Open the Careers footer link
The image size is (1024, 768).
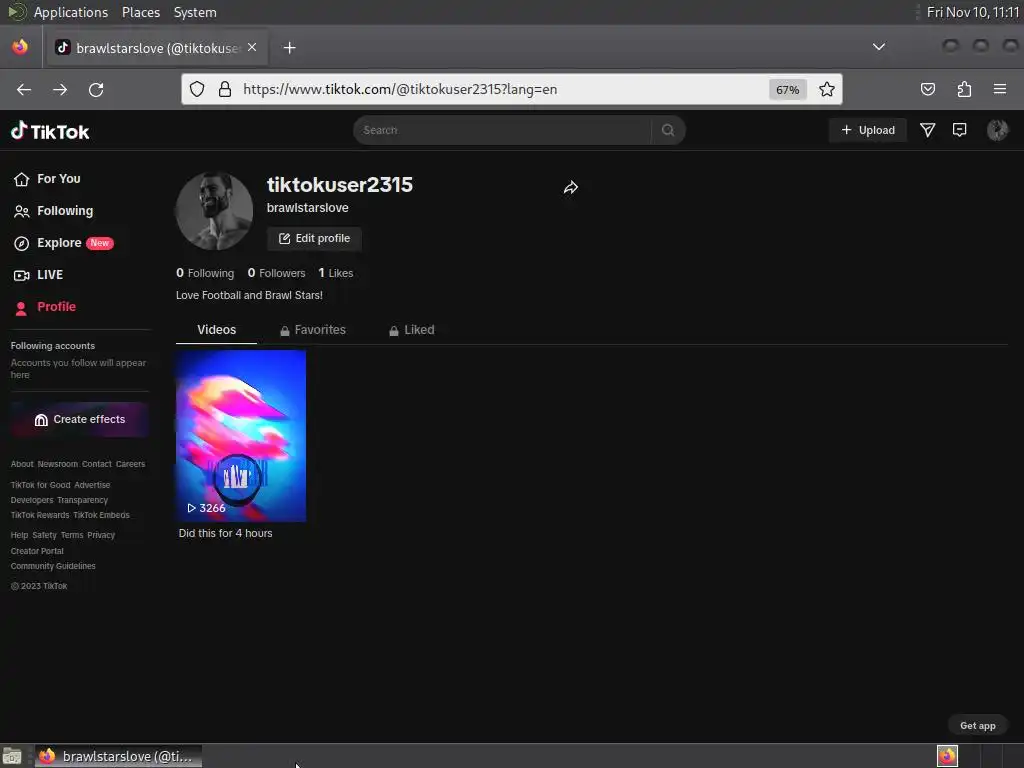pyautogui.click(x=131, y=464)
